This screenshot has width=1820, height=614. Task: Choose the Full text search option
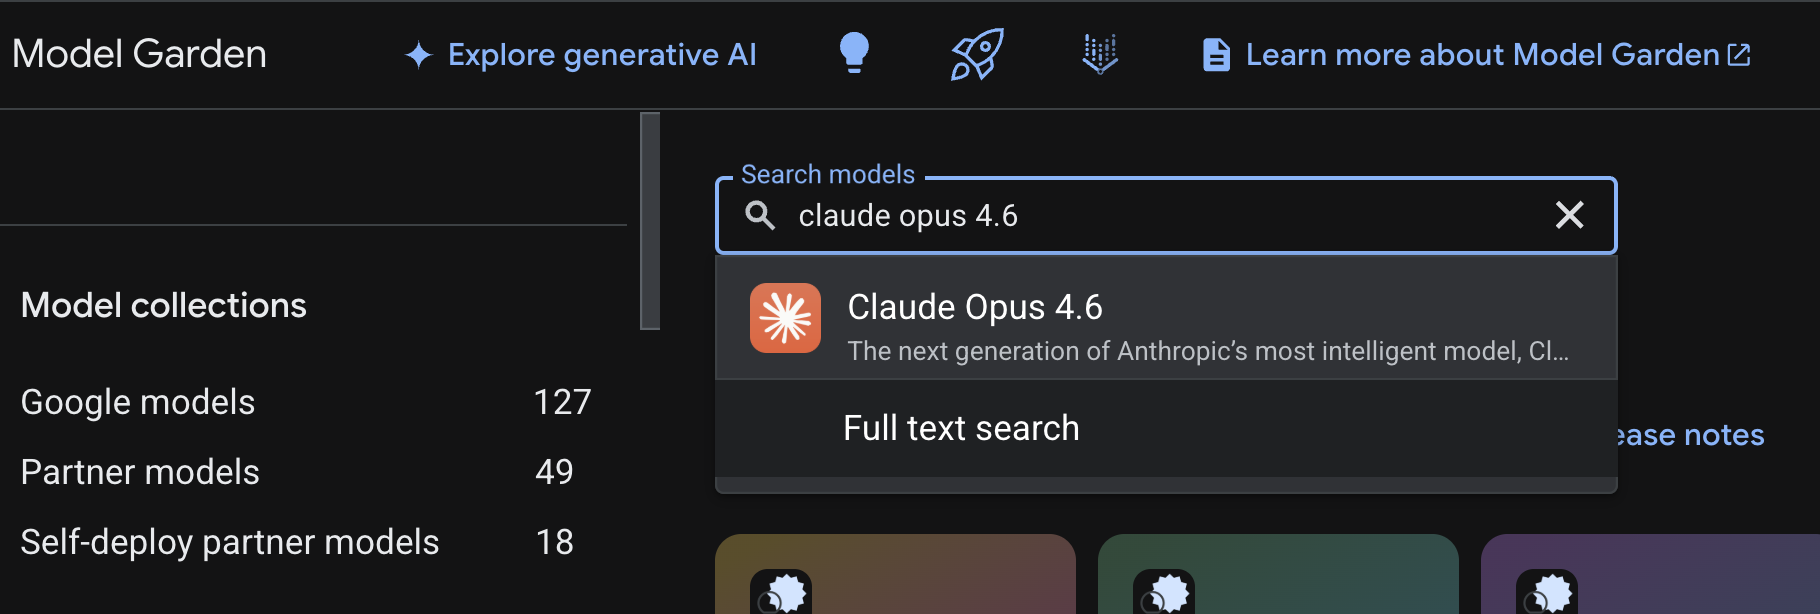click(962, 428)
